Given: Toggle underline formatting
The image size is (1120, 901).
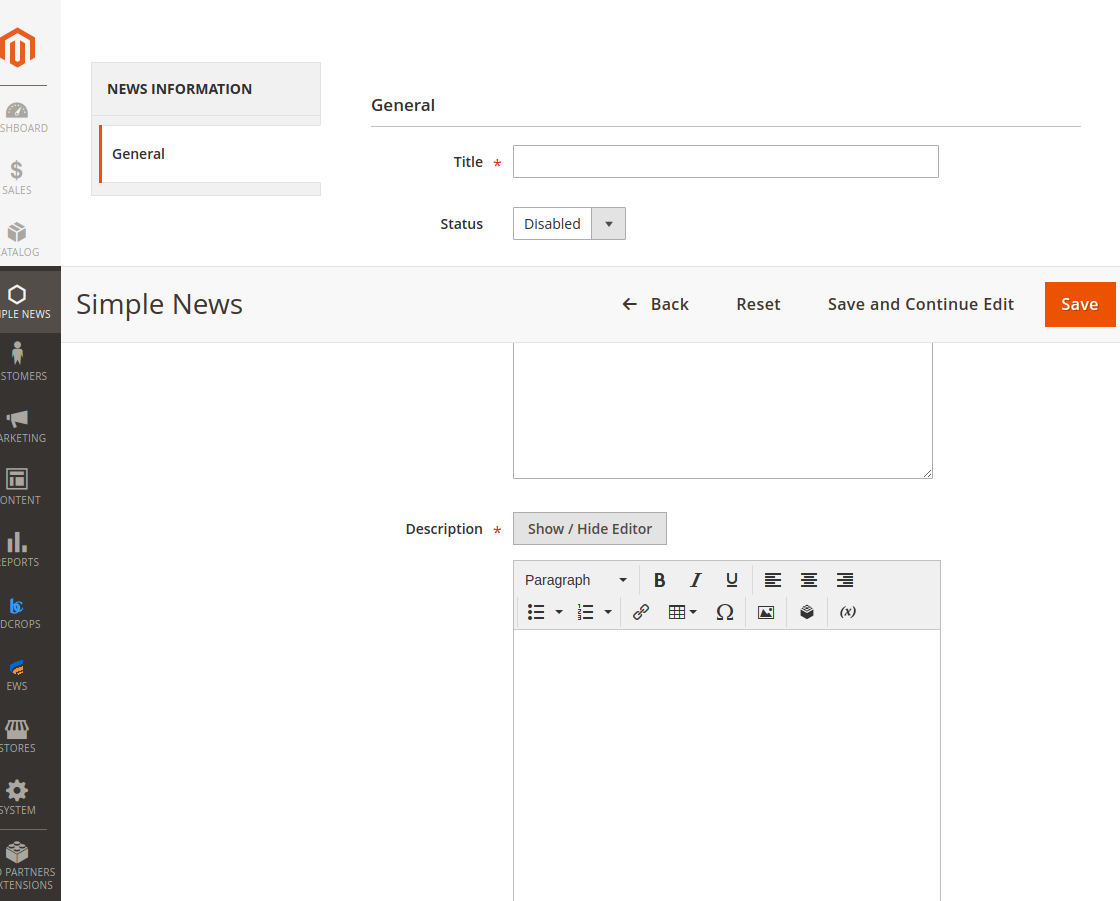Looking at the screenshot, I should click(x=731, y=580).
